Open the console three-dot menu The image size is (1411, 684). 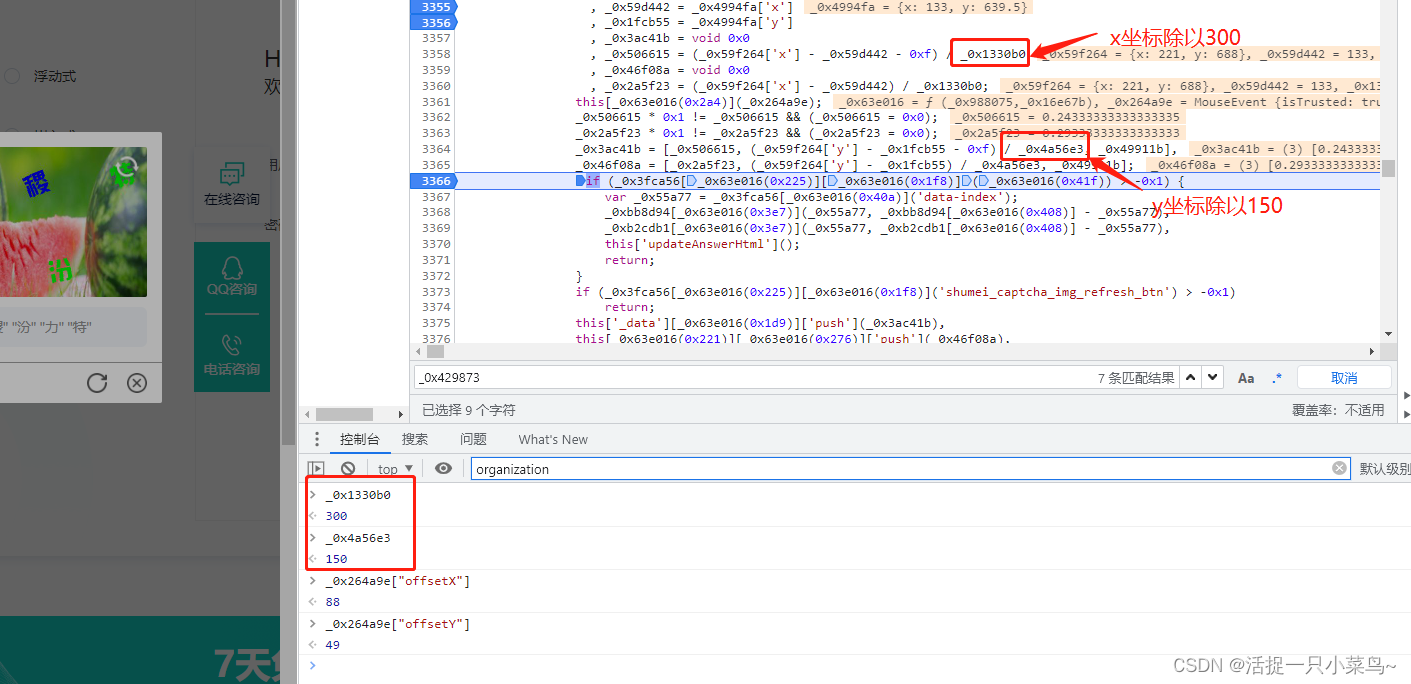coord(317,439)
